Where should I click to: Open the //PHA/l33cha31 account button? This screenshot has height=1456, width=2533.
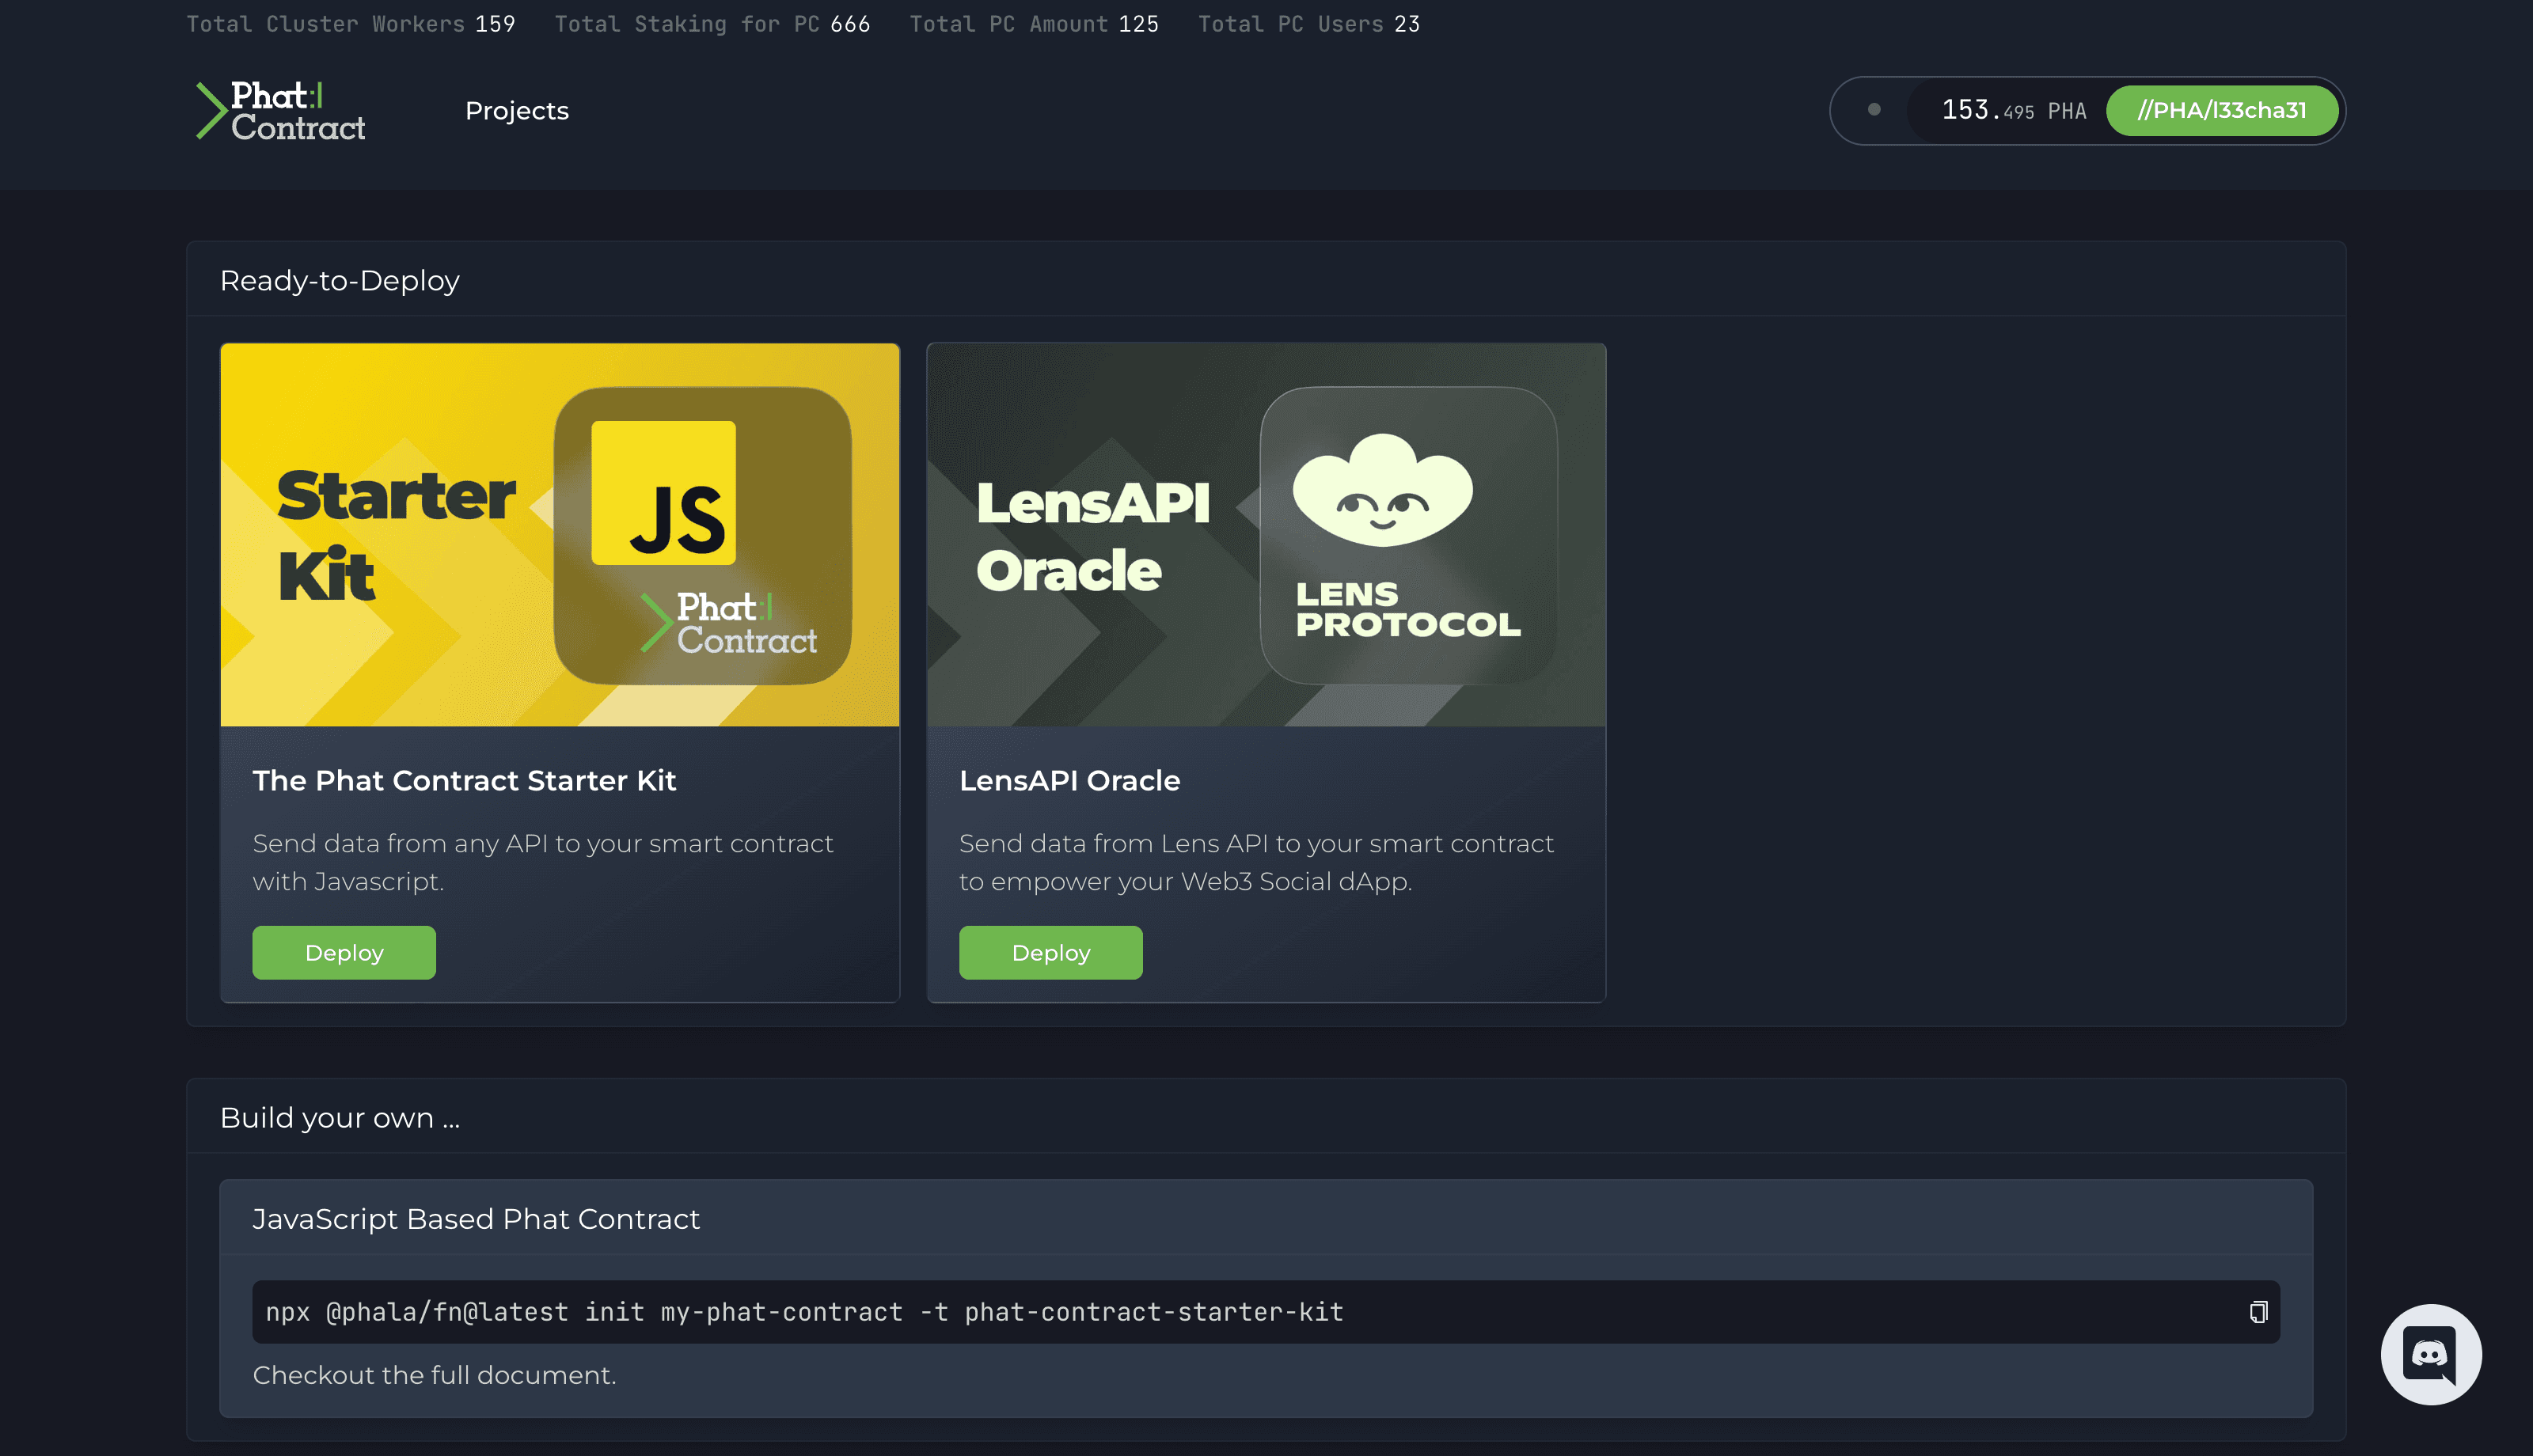coord(2221,110)
